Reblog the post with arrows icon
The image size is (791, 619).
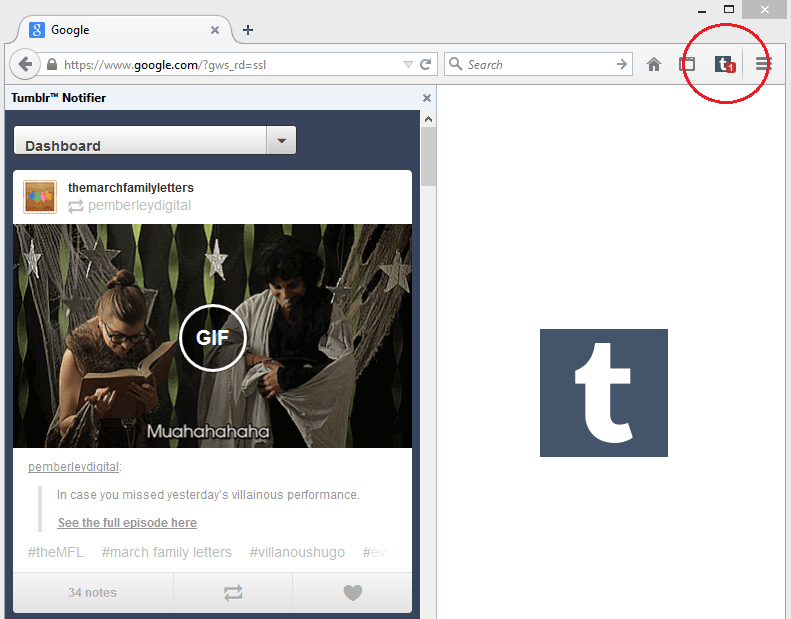(233, 592)
